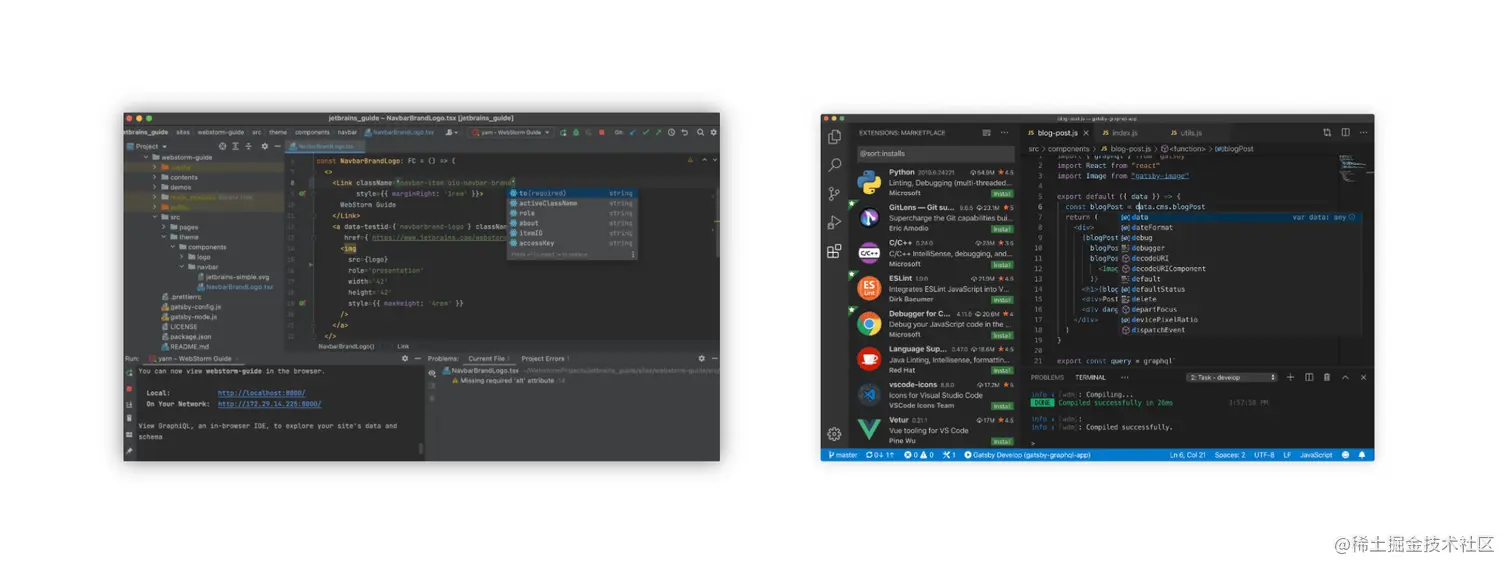Open yarn WebStorm Guide run configuration dropdown
The height and width of the screenshot is (572, 1512).
(511, 132)
